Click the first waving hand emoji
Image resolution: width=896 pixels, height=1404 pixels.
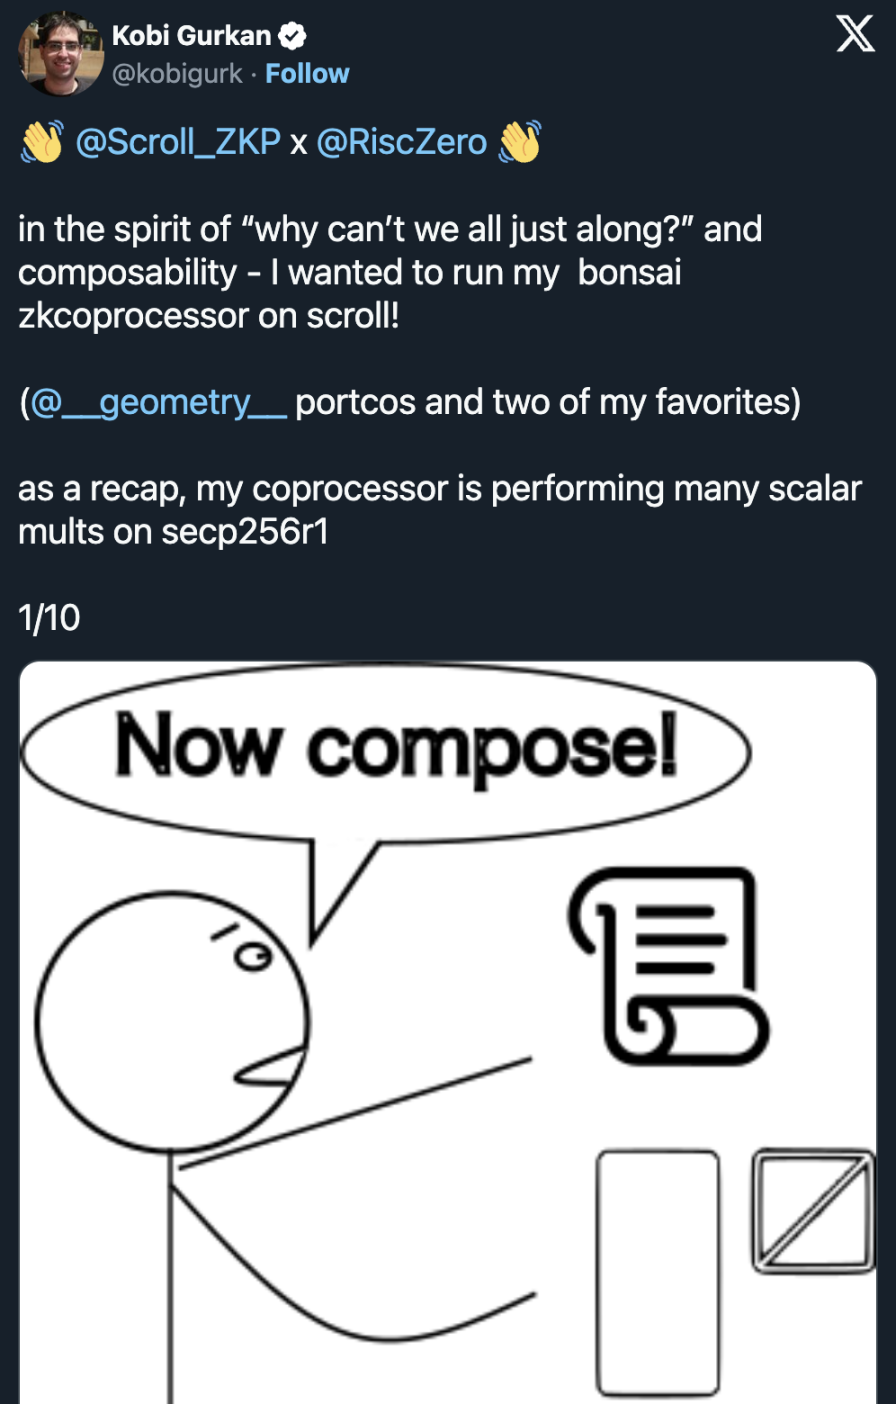[42, 142]
